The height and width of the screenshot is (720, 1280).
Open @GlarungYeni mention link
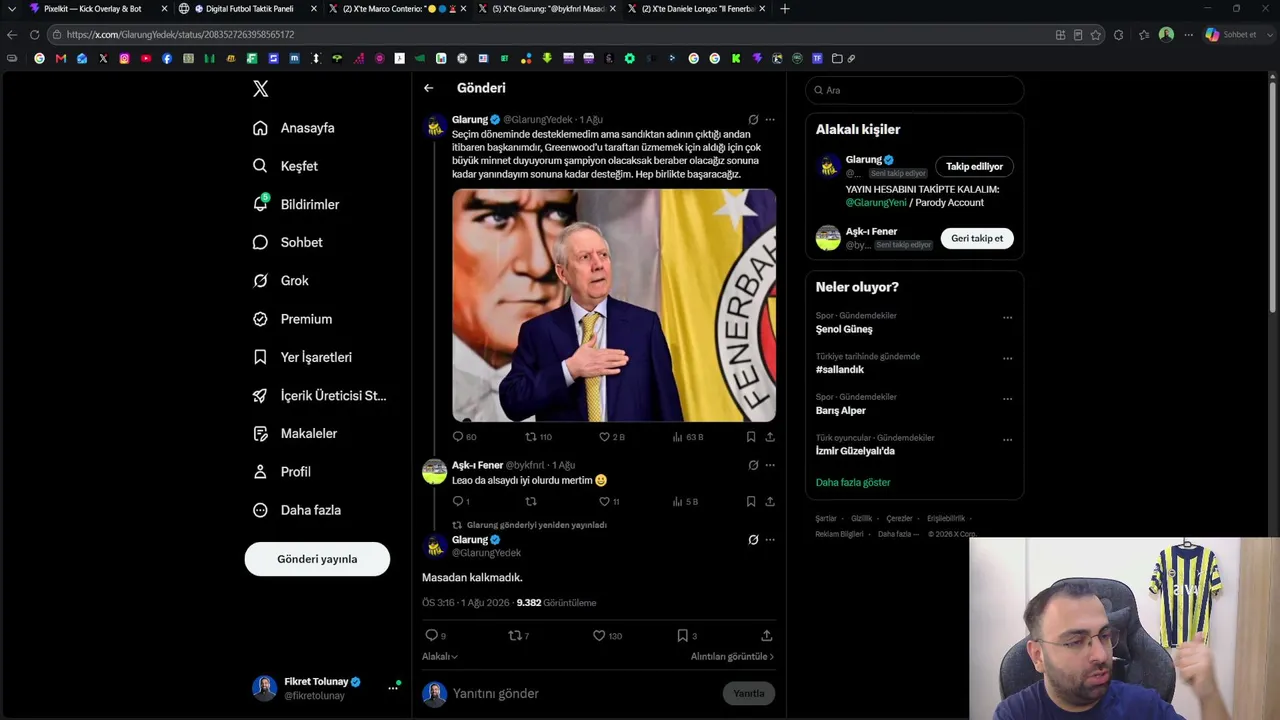[876, 202]
